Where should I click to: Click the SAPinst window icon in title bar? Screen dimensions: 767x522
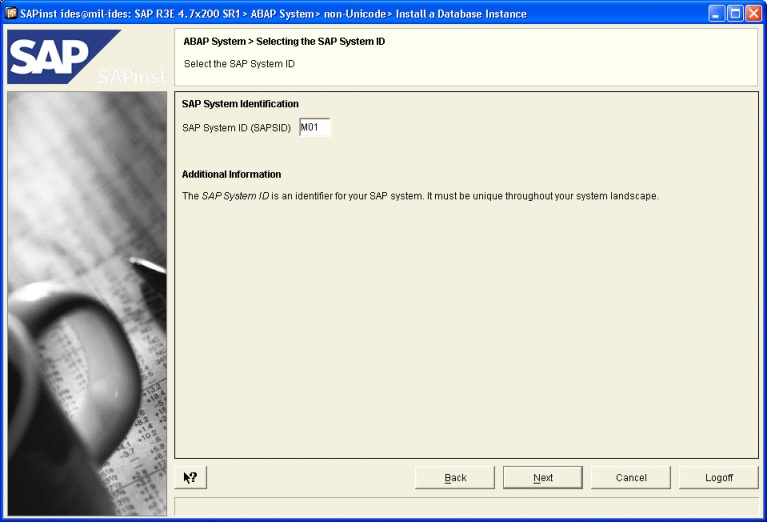coord(11,13)
